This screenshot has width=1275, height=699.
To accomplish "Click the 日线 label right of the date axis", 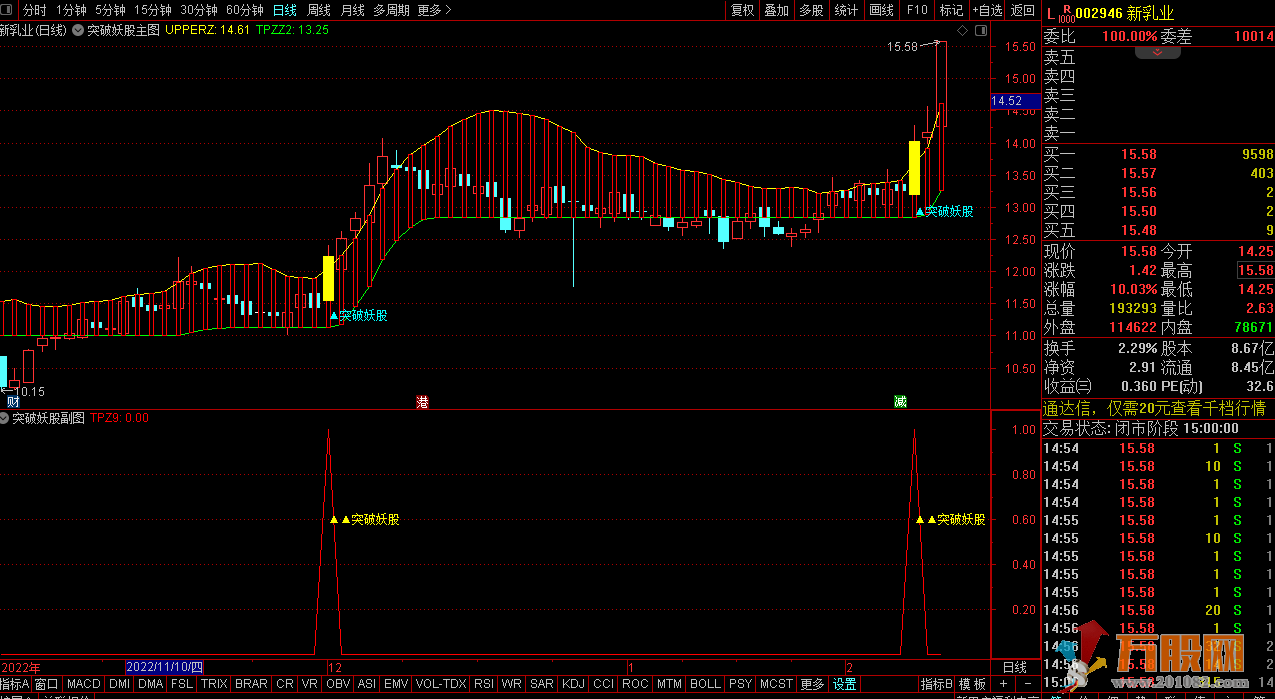I will click(1013, 667).
